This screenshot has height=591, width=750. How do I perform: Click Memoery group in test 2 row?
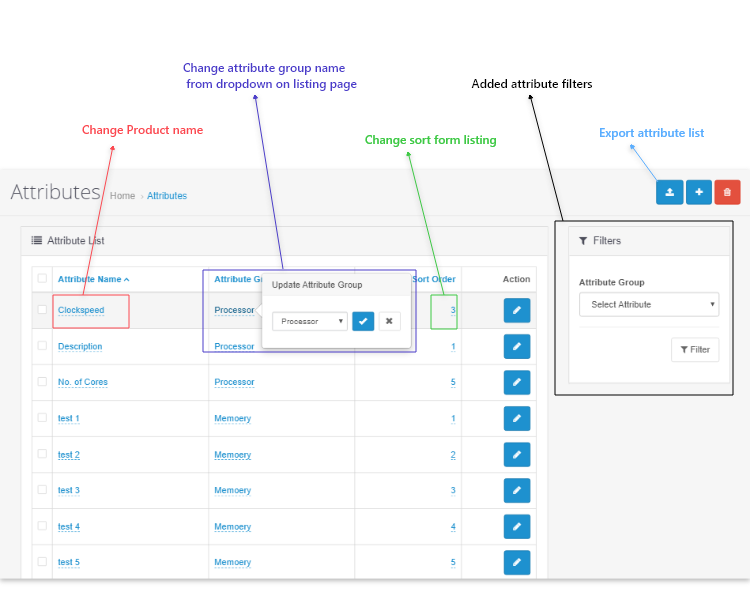[x=232, y=454]
